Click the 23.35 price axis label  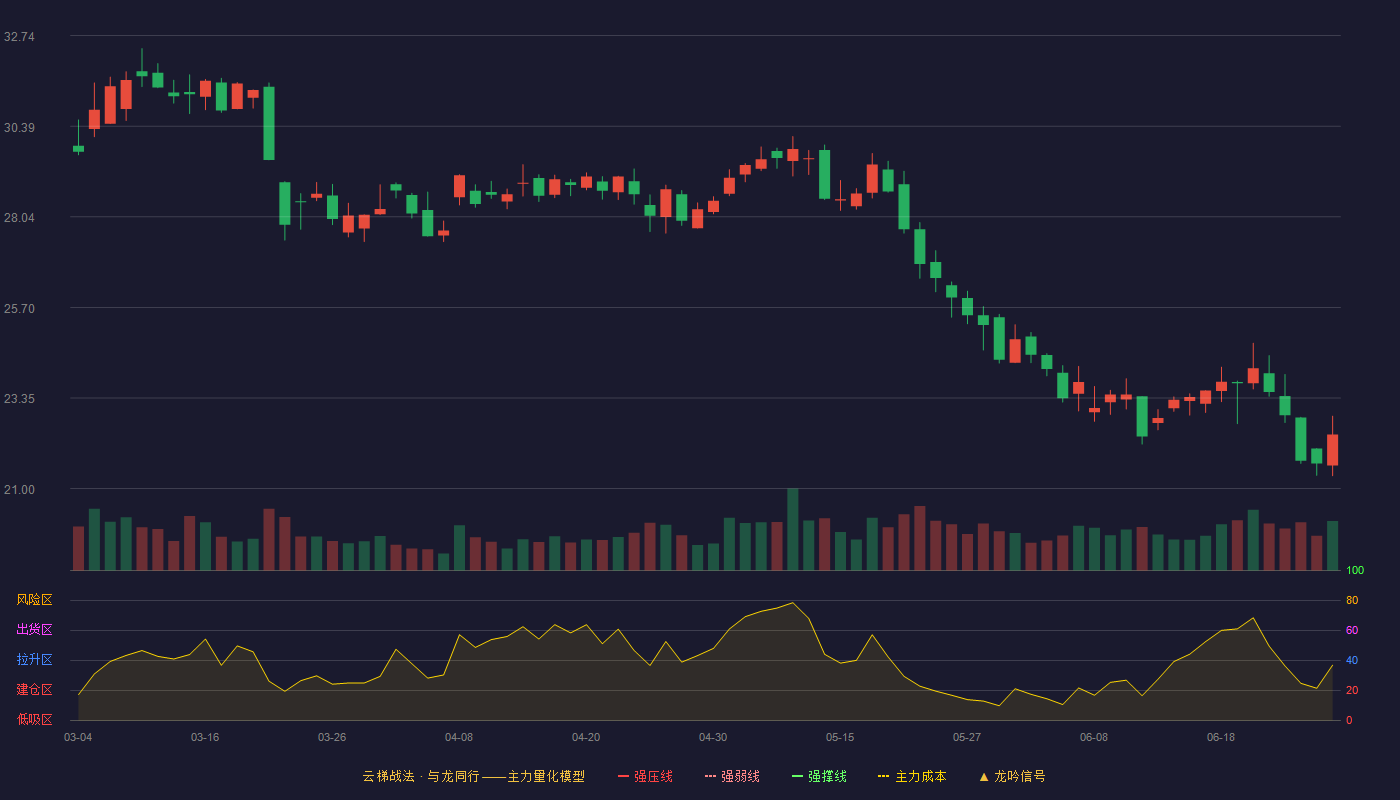coord(19,398)
